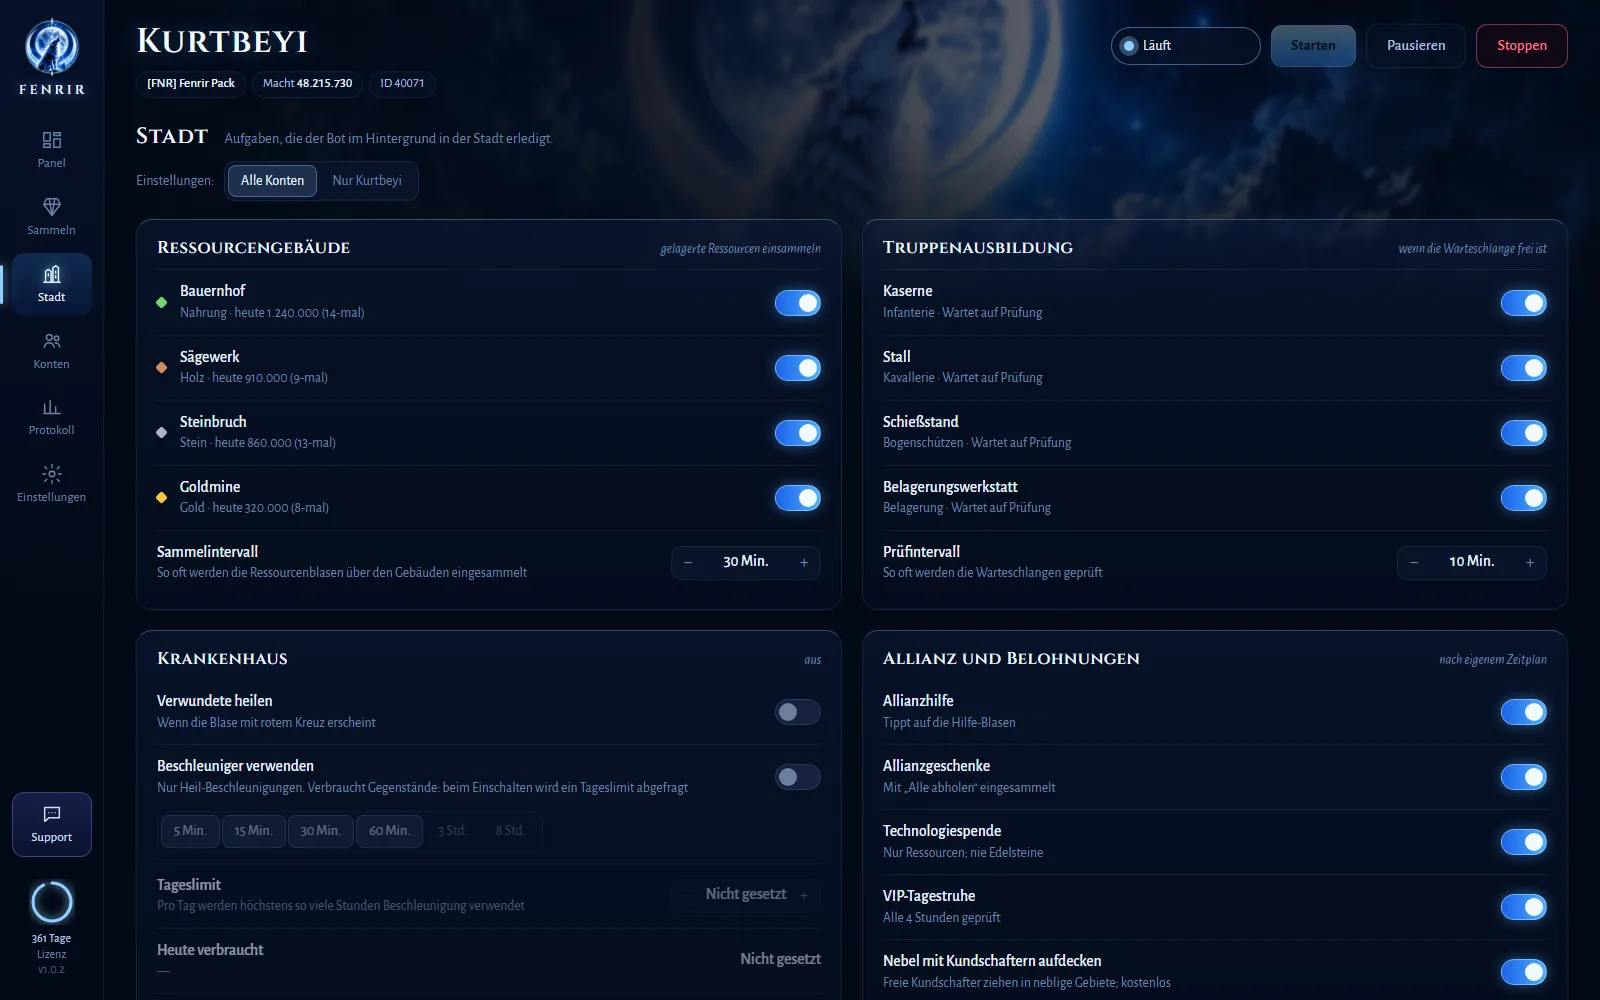Image resolution: width=1600 pixels, height=1000 pixels.
Task: Enable Verwundete heilen
Action: click(798, 712)
